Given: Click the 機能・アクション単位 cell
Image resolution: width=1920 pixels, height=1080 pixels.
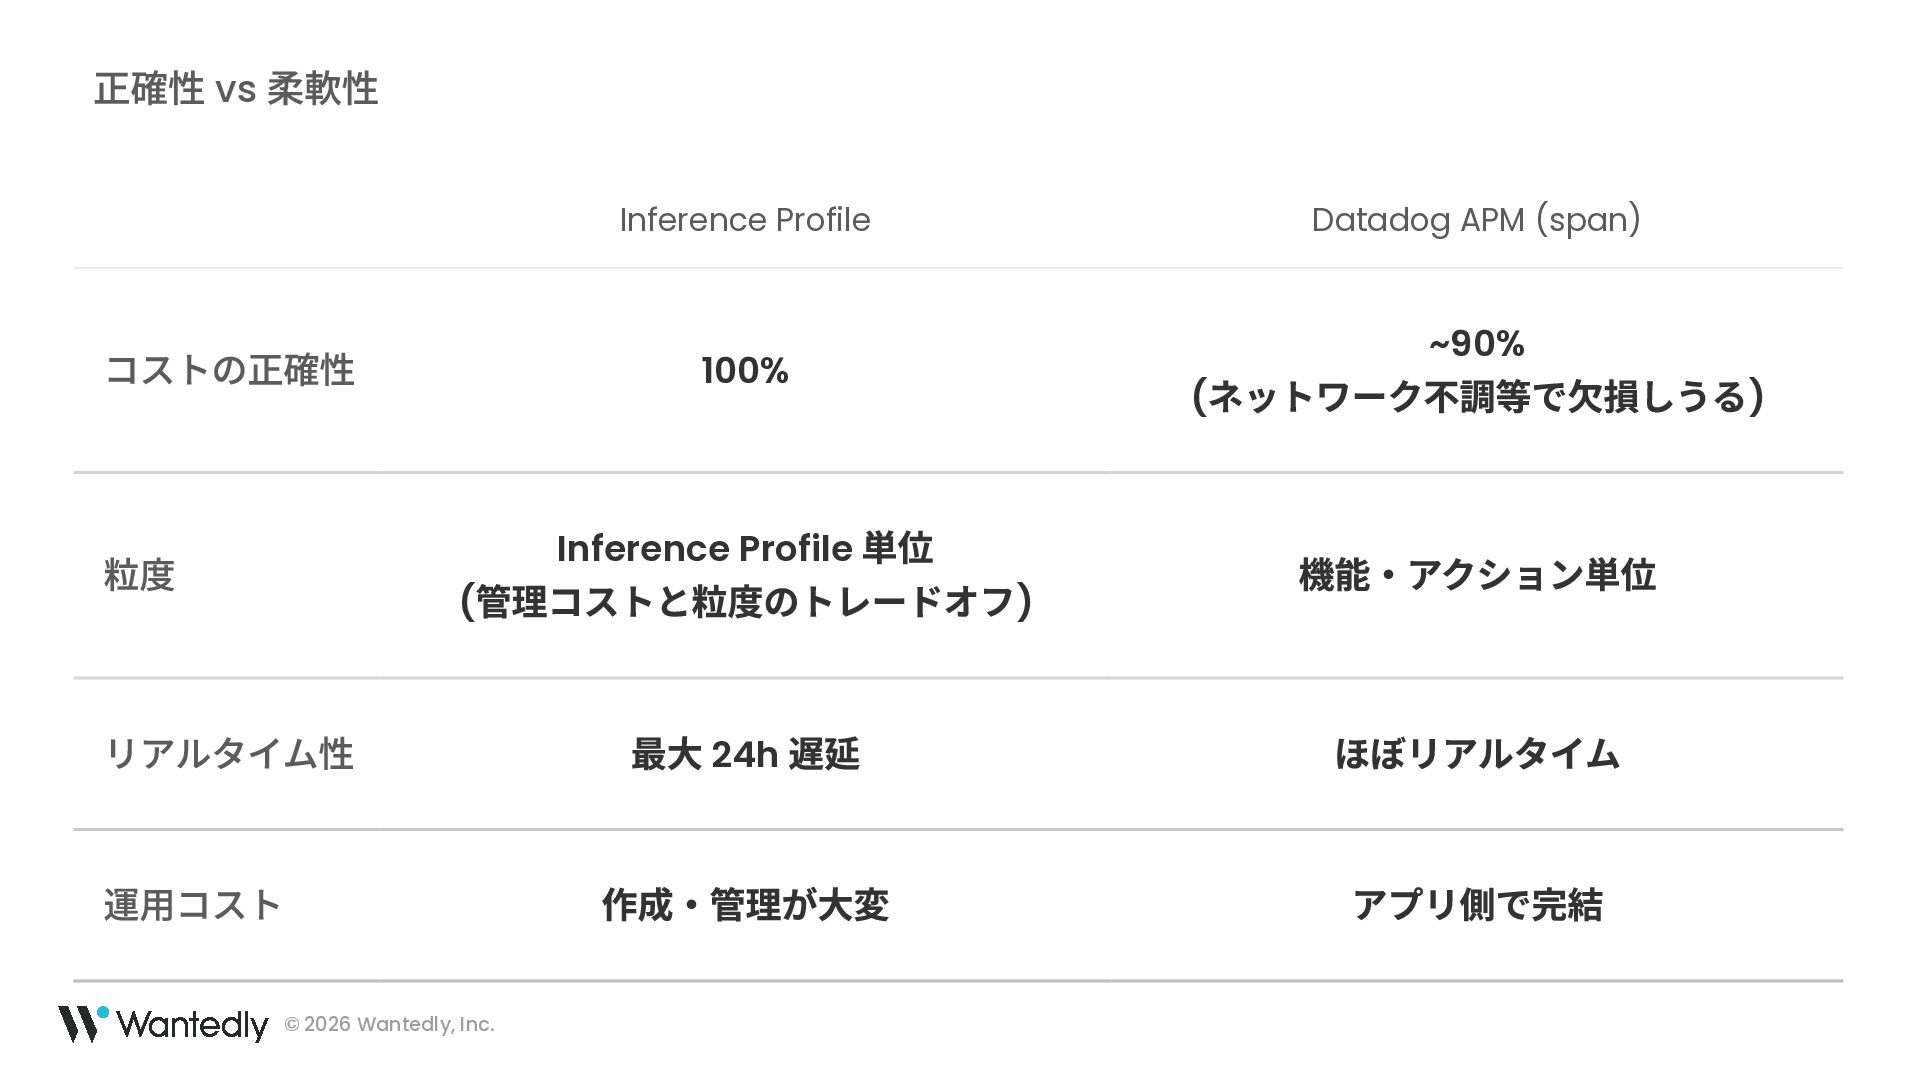Looking at the screenshot, I should point(1477,576).
